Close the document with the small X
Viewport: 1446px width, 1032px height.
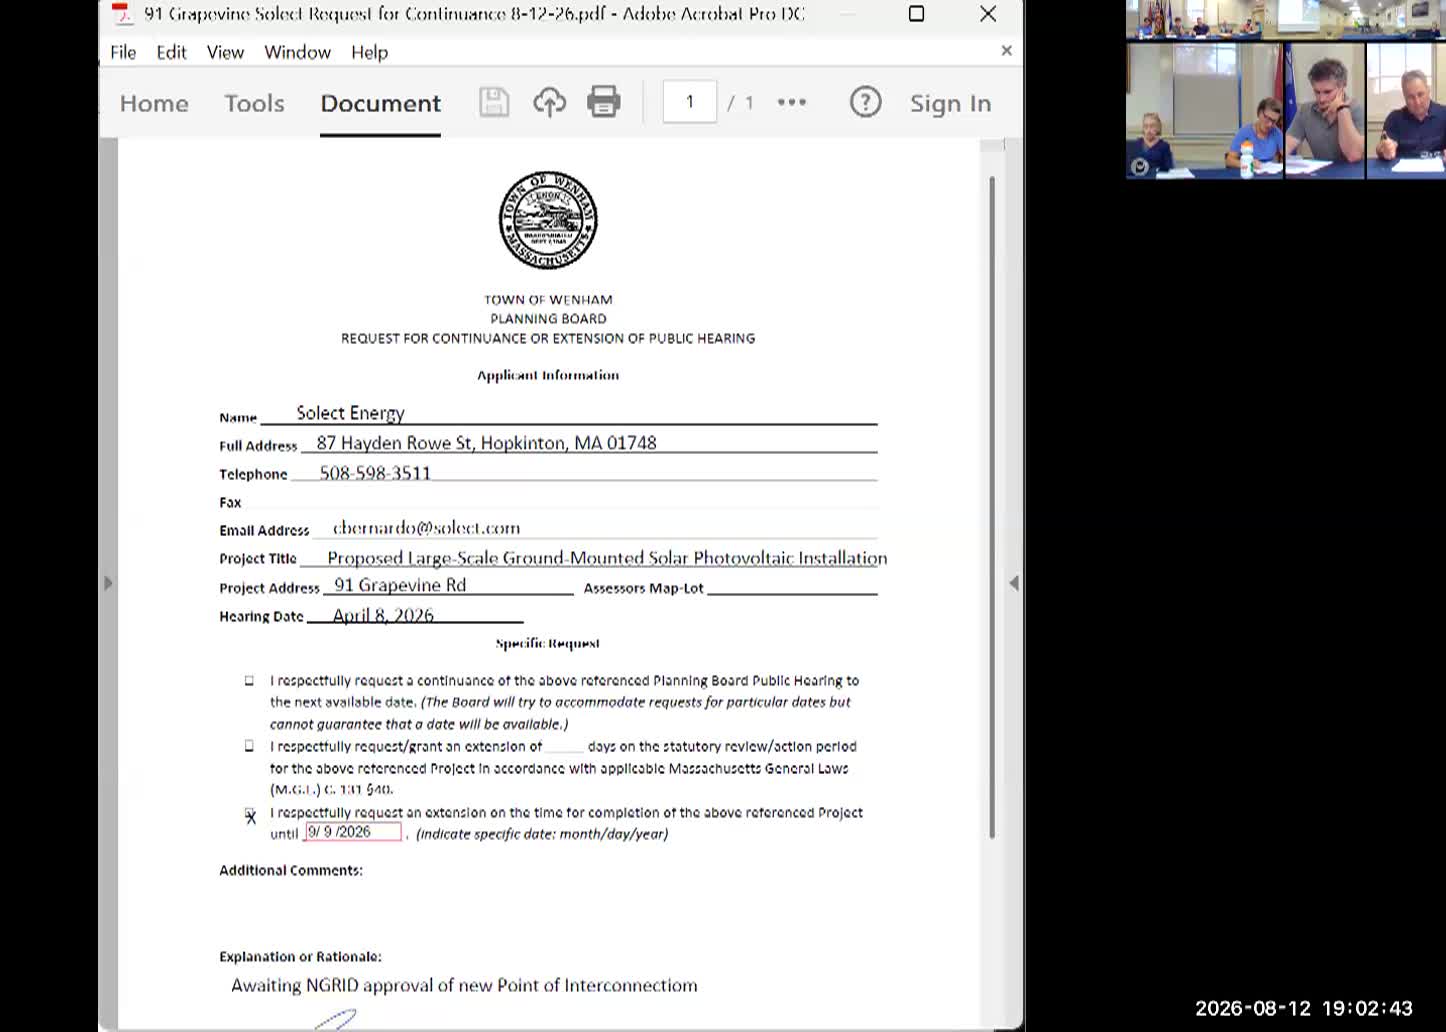1006,50
